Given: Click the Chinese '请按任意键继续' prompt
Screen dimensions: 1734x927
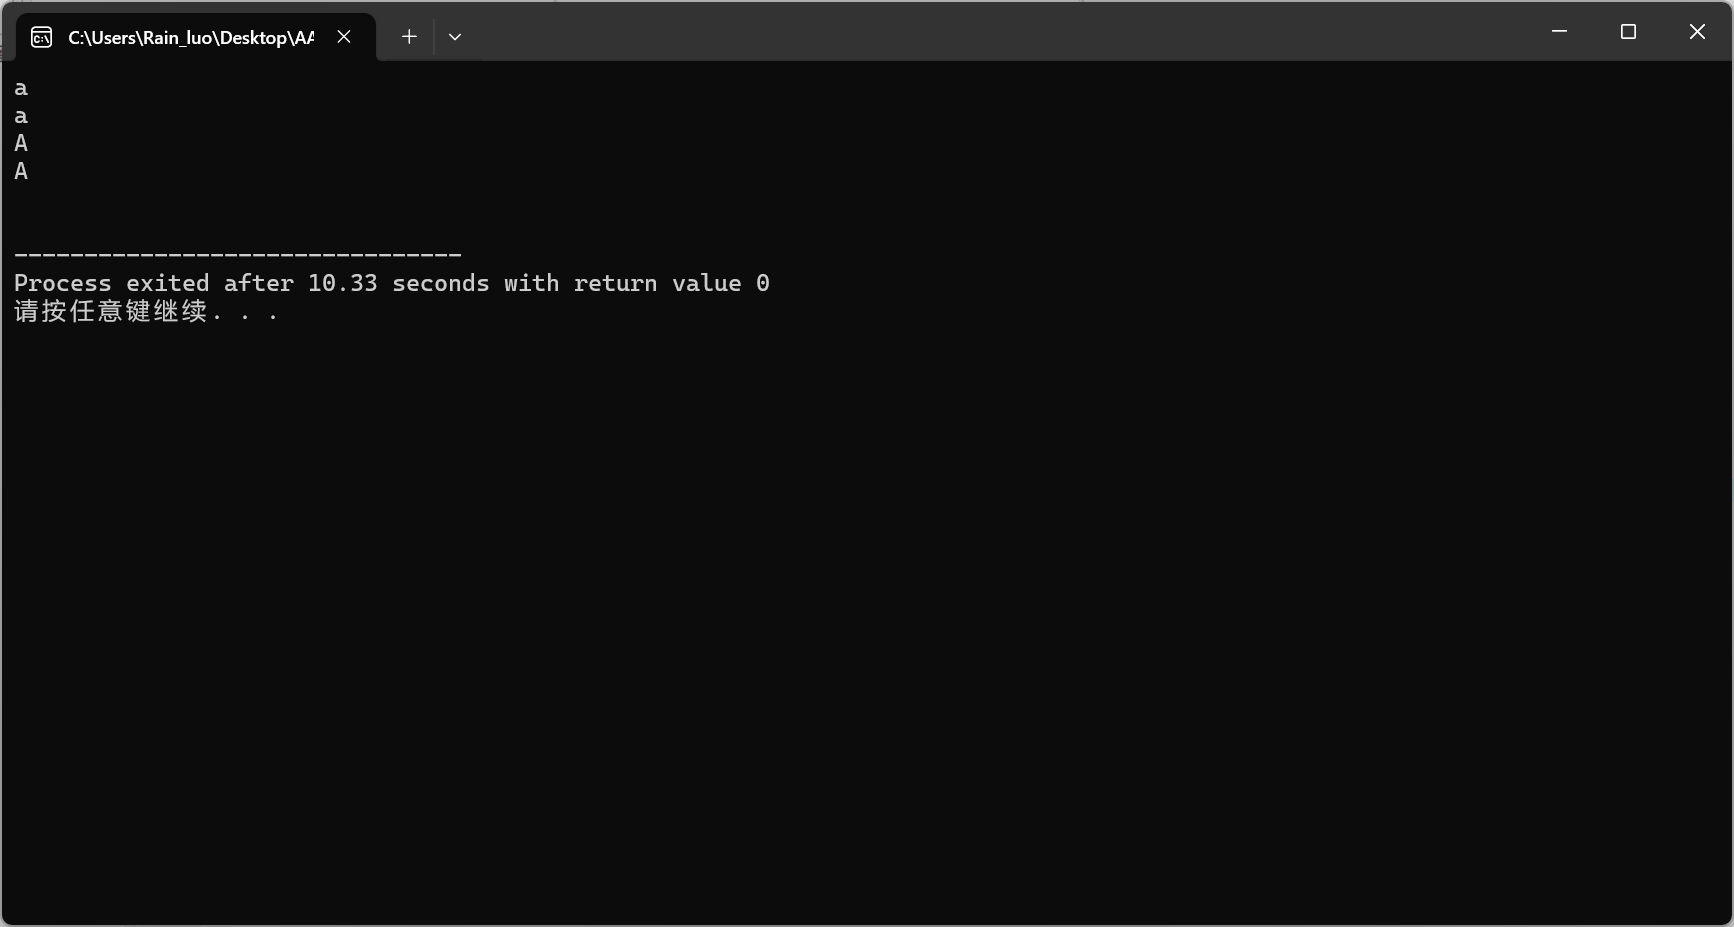Looking at the screenshot, I should click(111, 311).
